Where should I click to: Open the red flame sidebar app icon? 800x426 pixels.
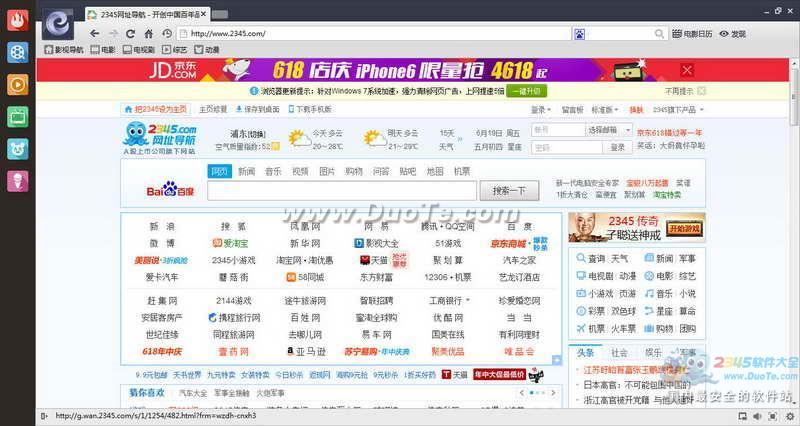coord(18,20)
